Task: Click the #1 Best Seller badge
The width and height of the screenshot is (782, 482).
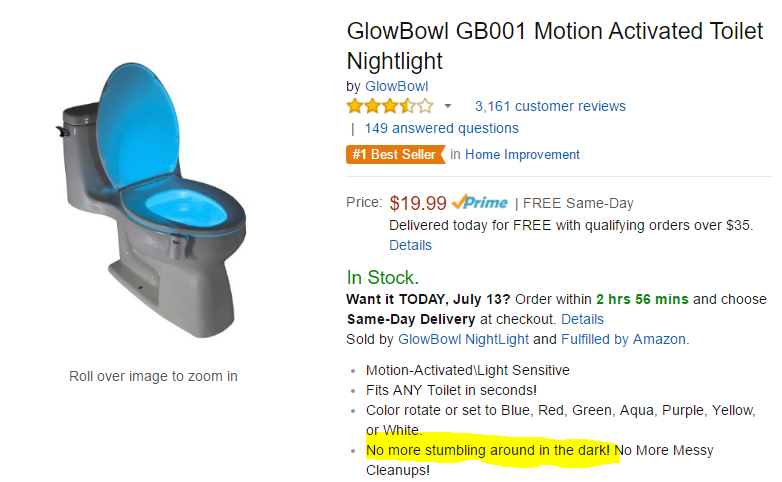Action: (x=395, y=154)
